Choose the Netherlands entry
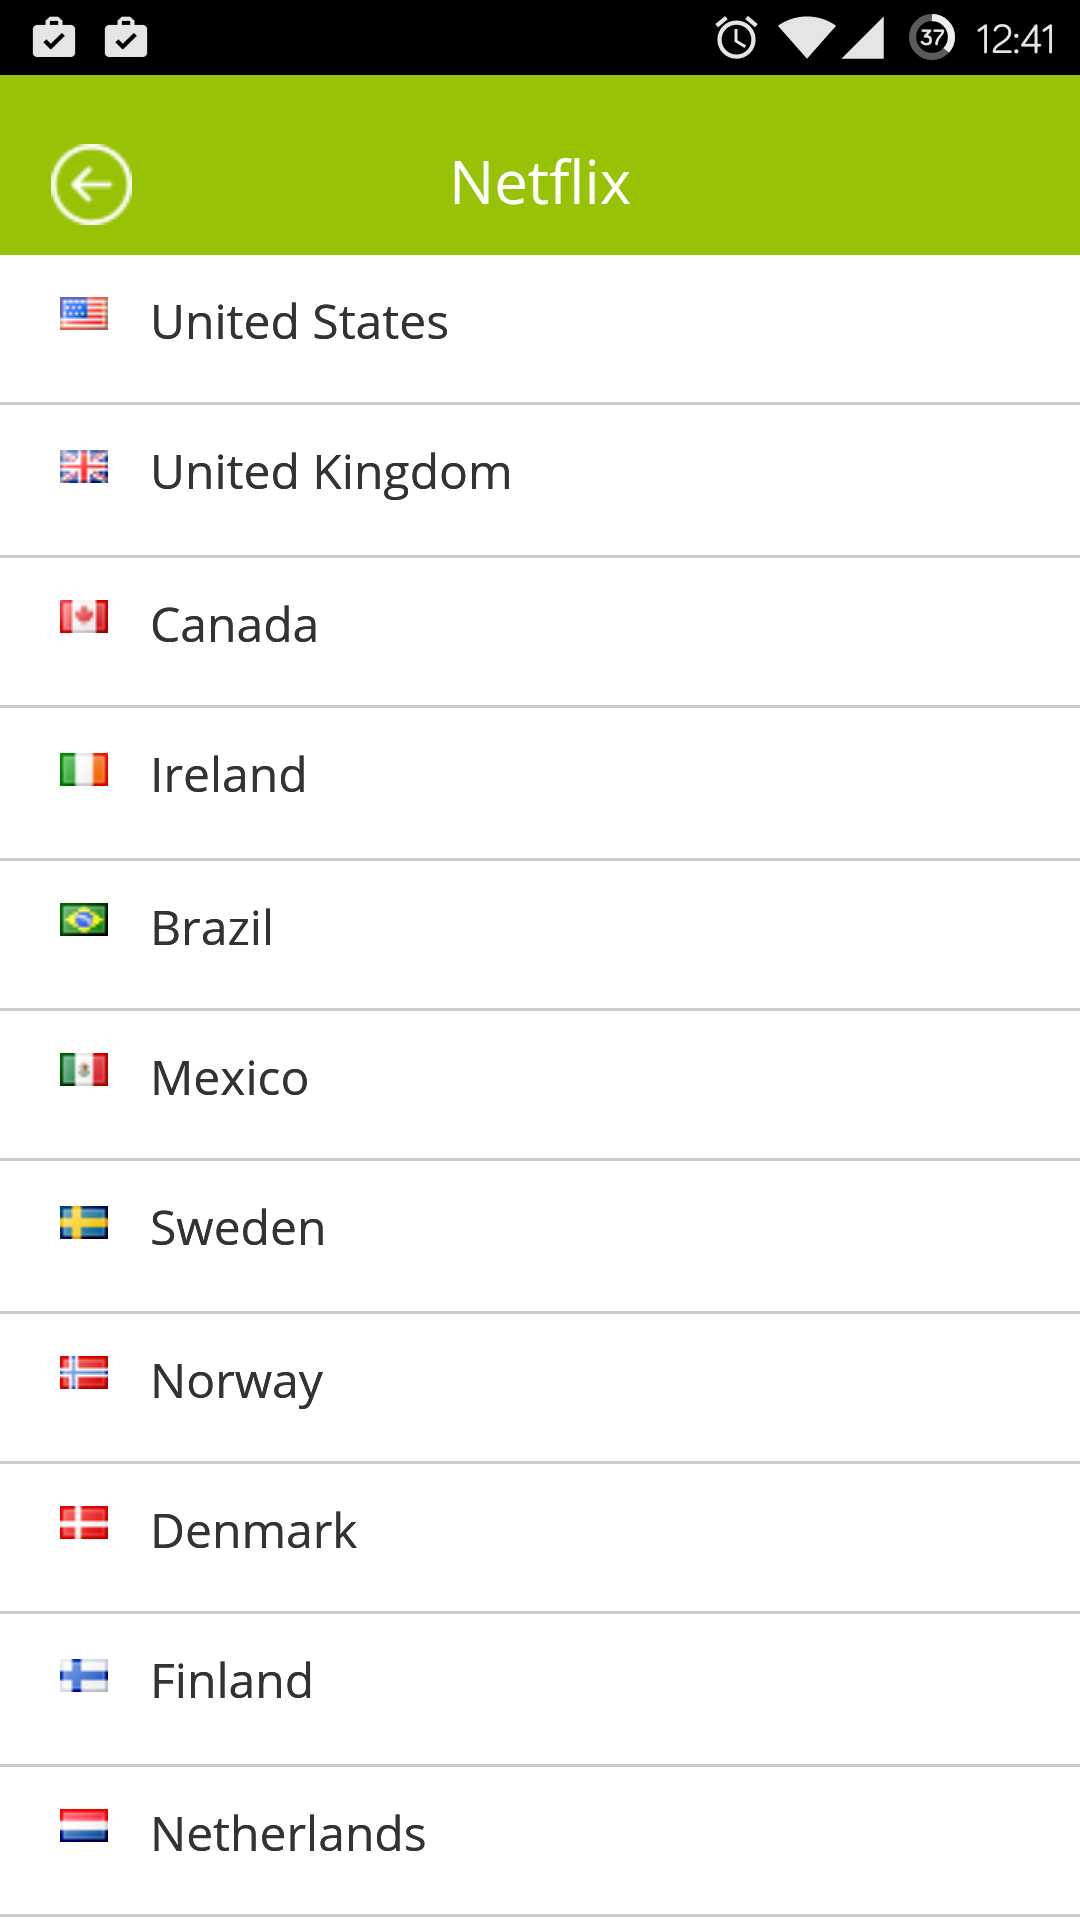1080x1920 pixels. pos(289,1835)
